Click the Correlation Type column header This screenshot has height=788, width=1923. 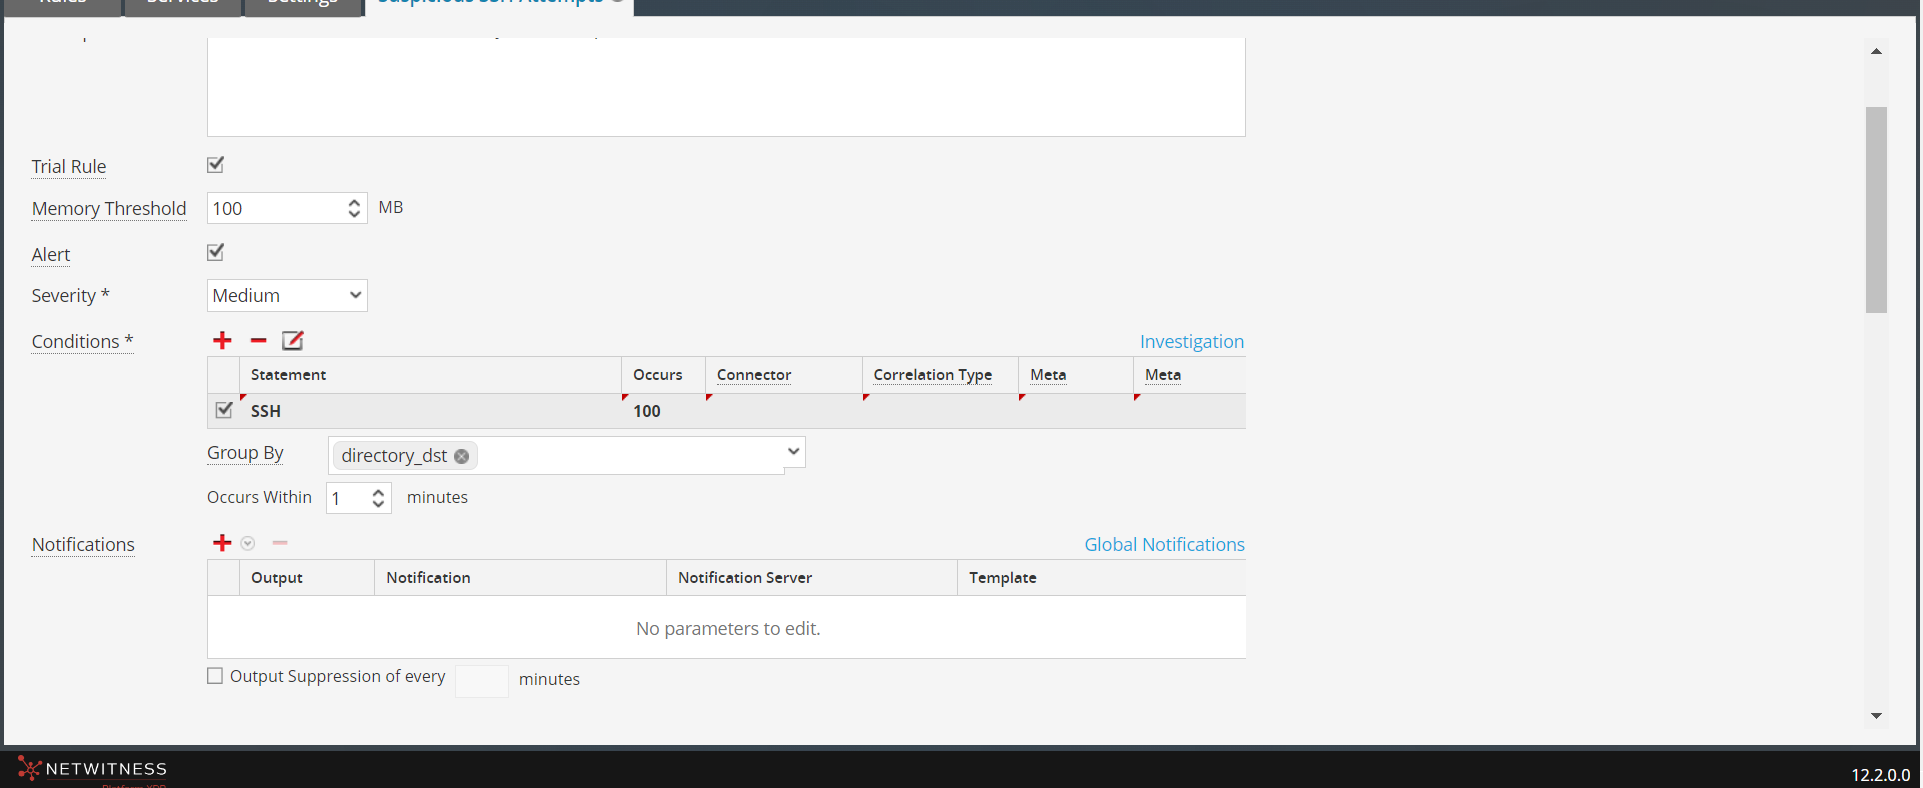point(940,375)
